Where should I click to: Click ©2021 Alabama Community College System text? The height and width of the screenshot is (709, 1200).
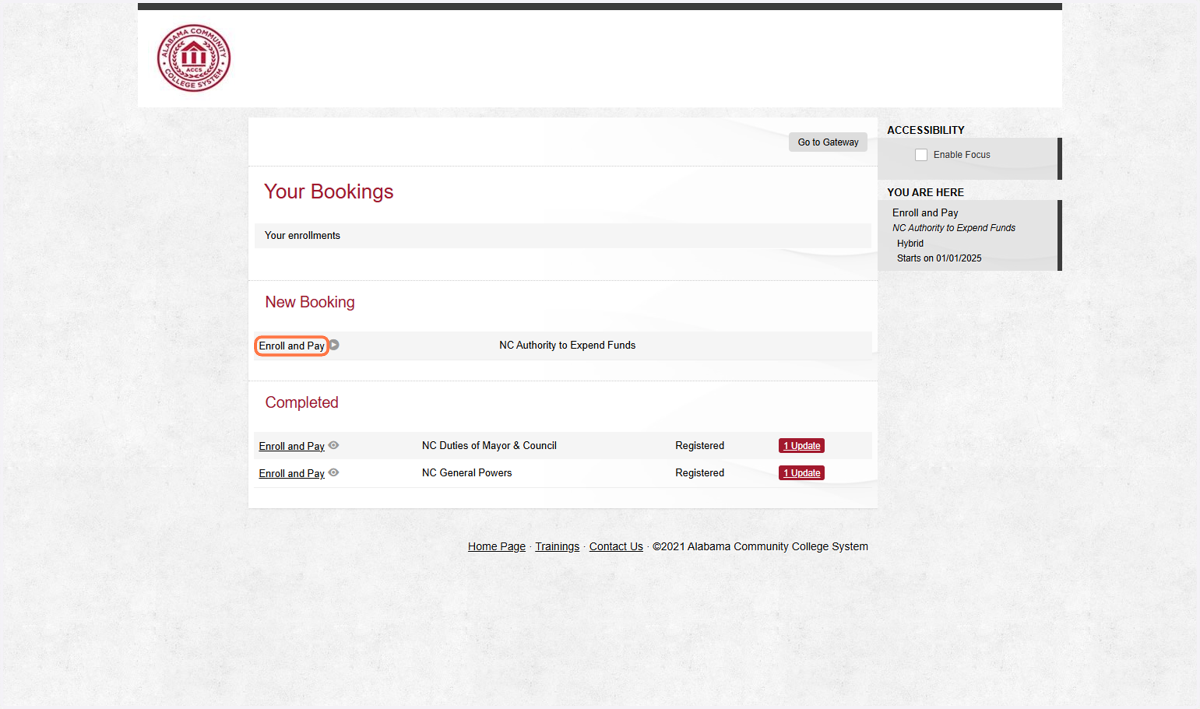point(760,546)
